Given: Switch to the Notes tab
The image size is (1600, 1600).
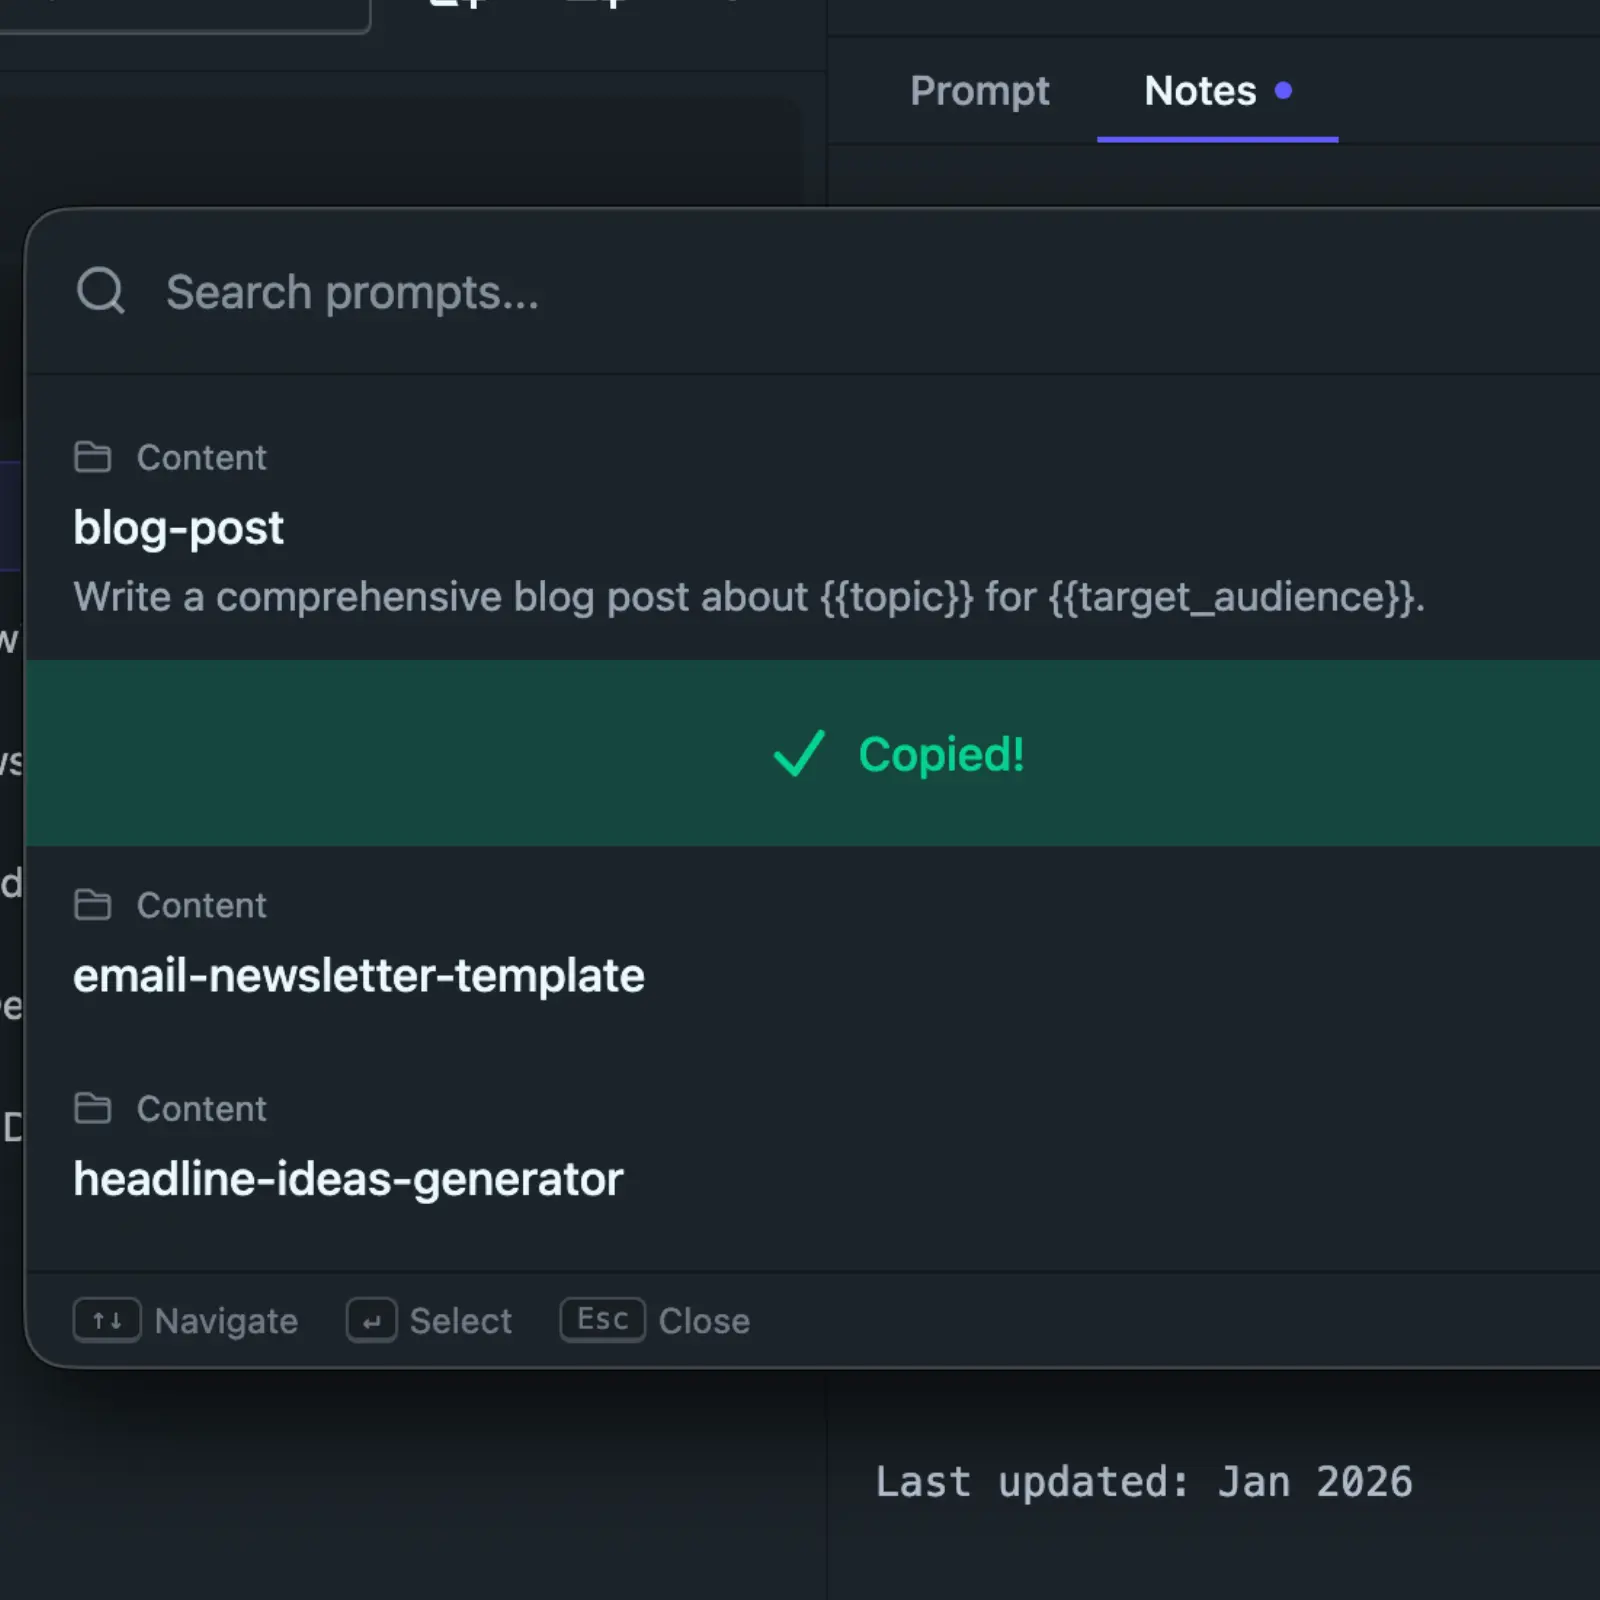Looking at the screenshot, I should click(1200, 91).
